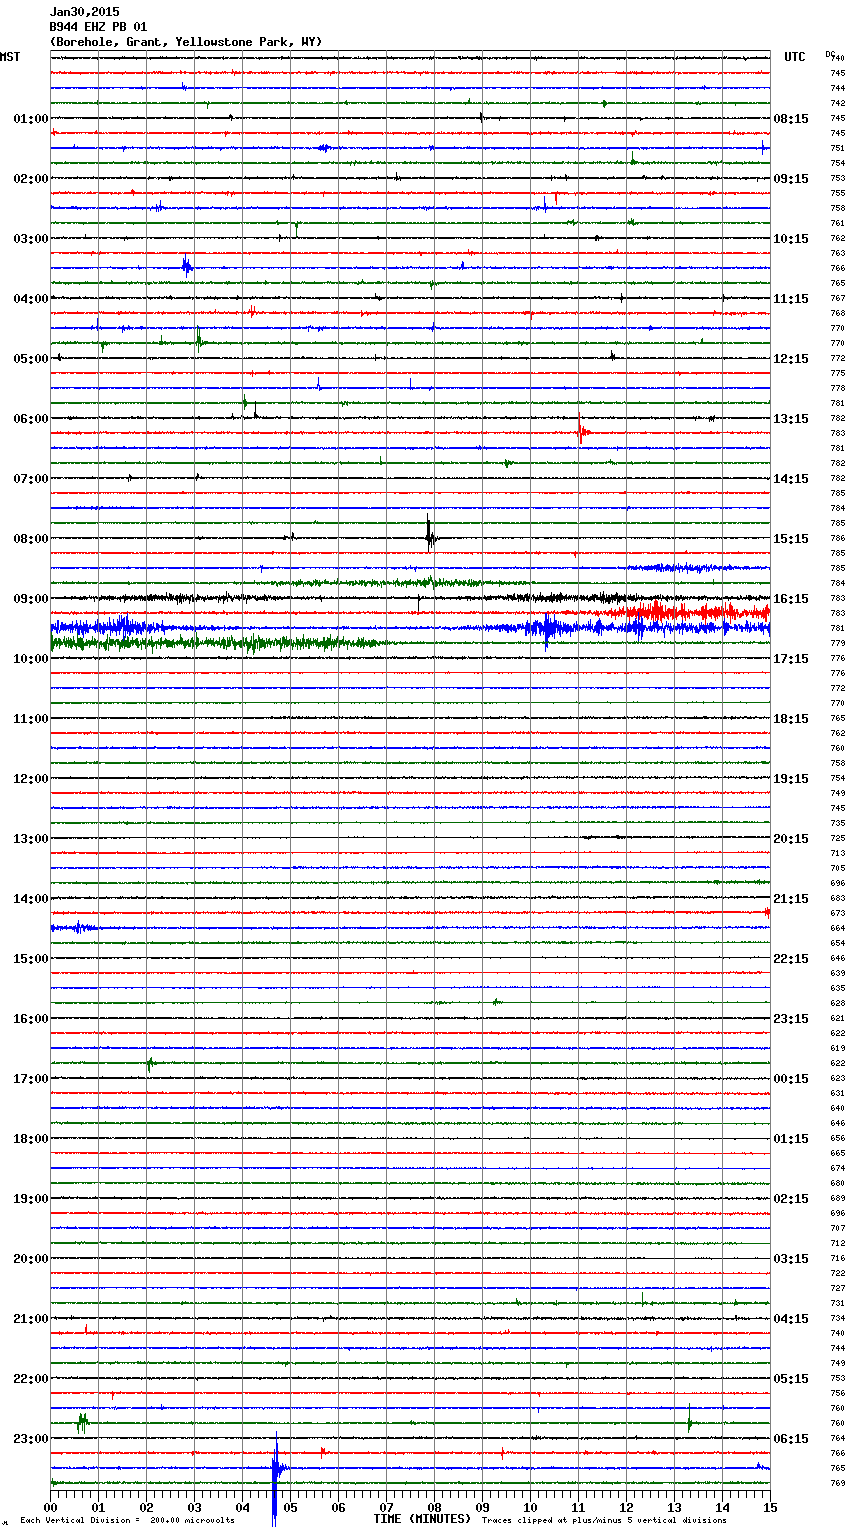Click the "Traces clipped at plus/minus 5 vertical divisions" note
850x1534 pixels.
[x=604, y=1520]
